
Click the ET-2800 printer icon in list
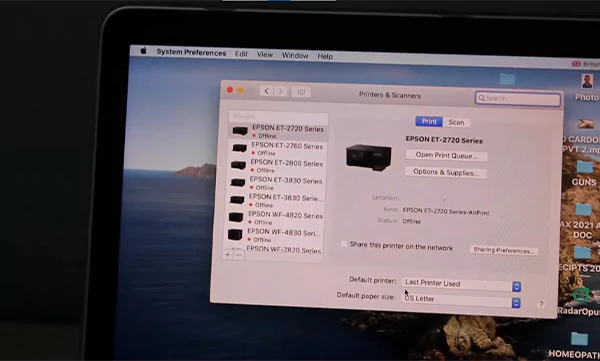click(238, 165)
